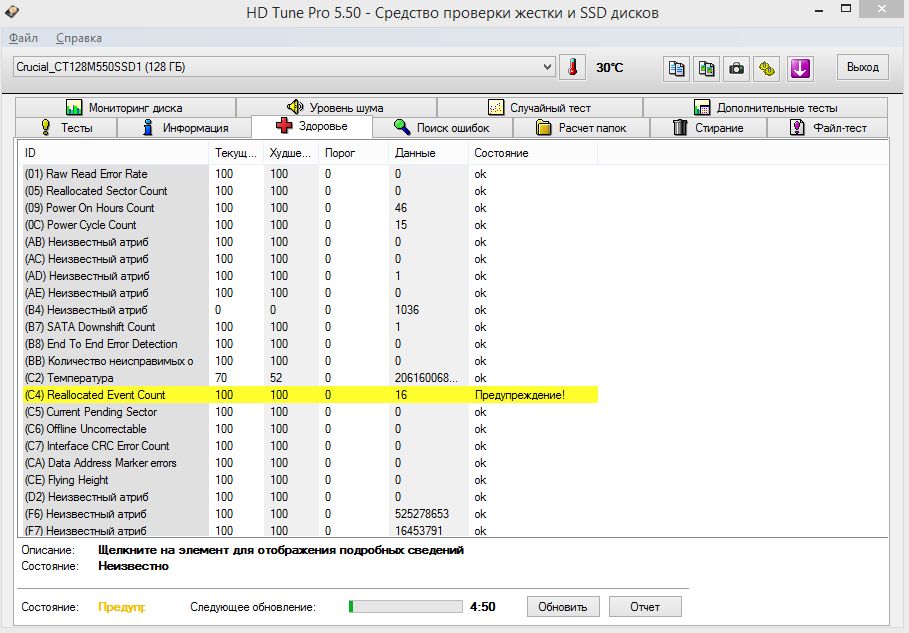Select the (BB) Количество неисправимых row
The height and width of the screenshot is (633, 909).
point(308,361)
